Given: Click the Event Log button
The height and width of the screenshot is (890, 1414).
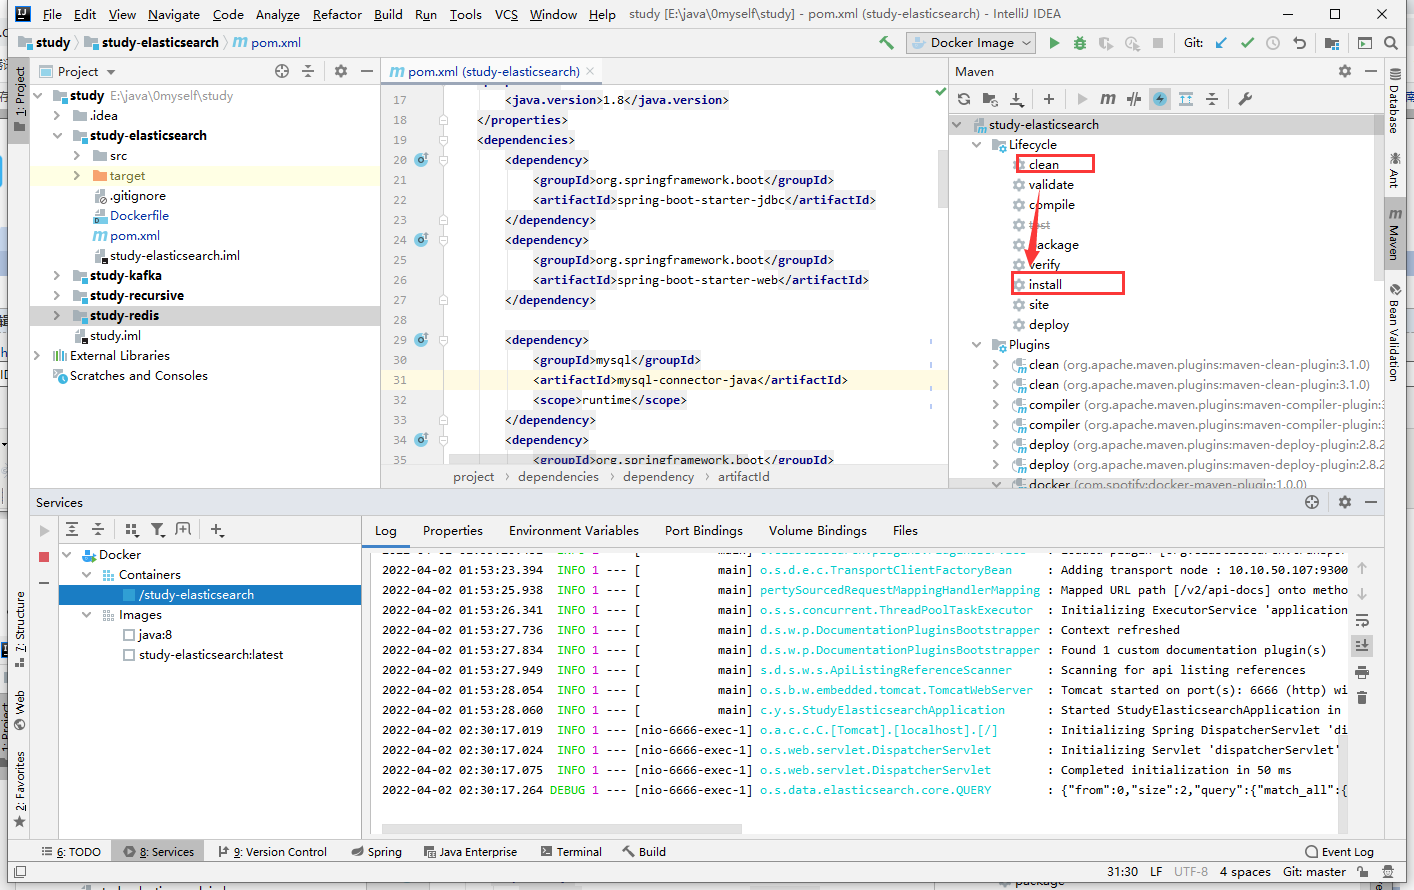Looking at the screenshot, I should pos(1339,852).
